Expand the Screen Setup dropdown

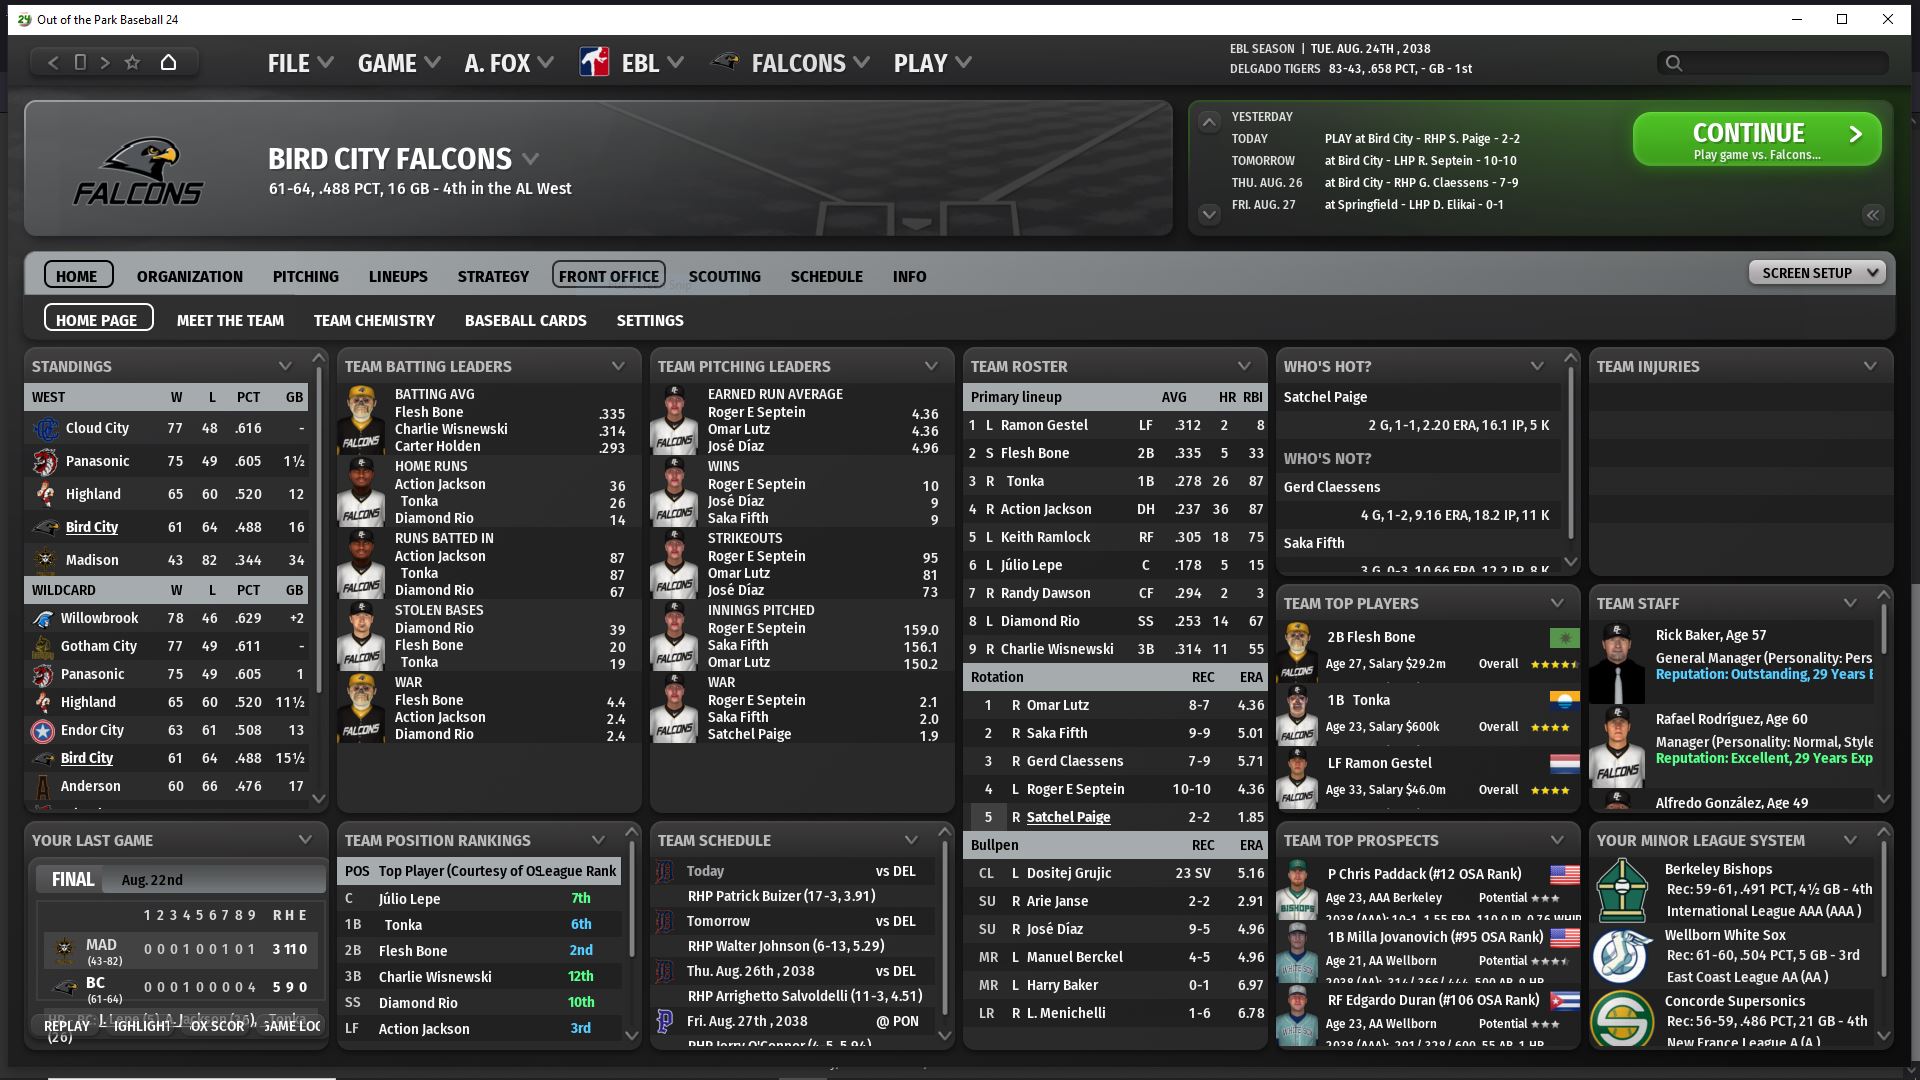(x=1816, y=272)
